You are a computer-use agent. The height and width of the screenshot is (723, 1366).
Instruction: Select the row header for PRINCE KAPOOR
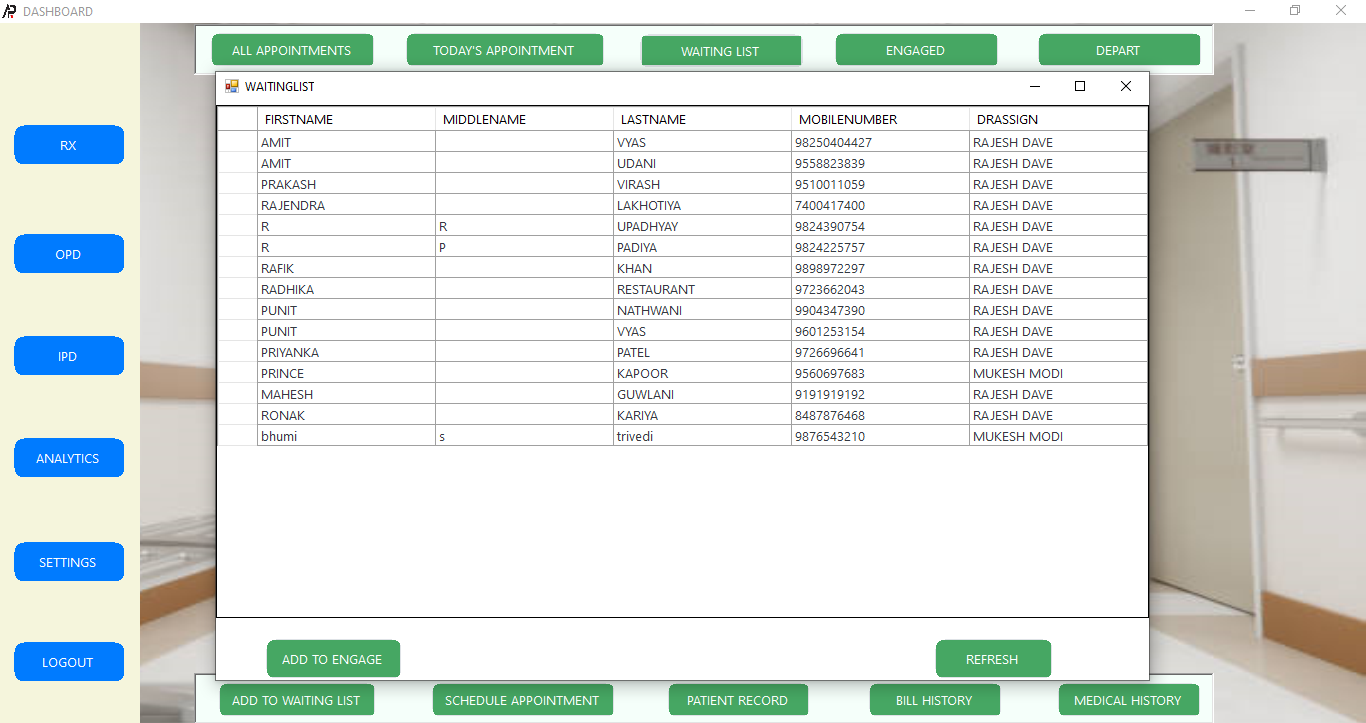[237, 373]
